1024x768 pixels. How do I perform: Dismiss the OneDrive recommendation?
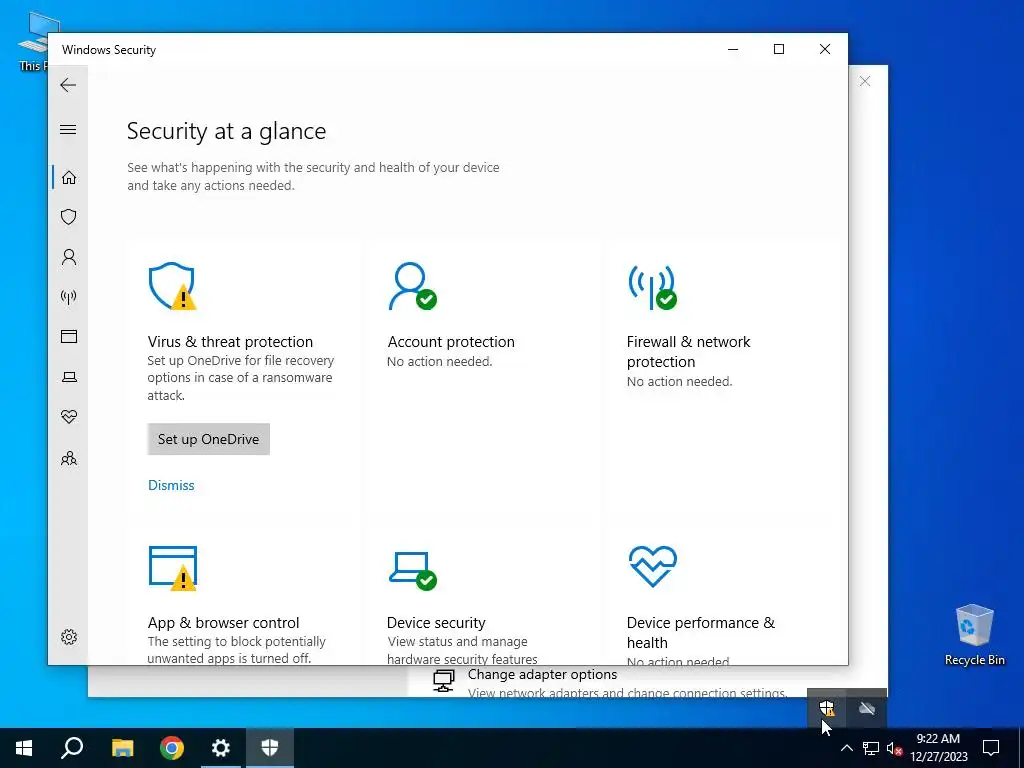pos(171,485)
